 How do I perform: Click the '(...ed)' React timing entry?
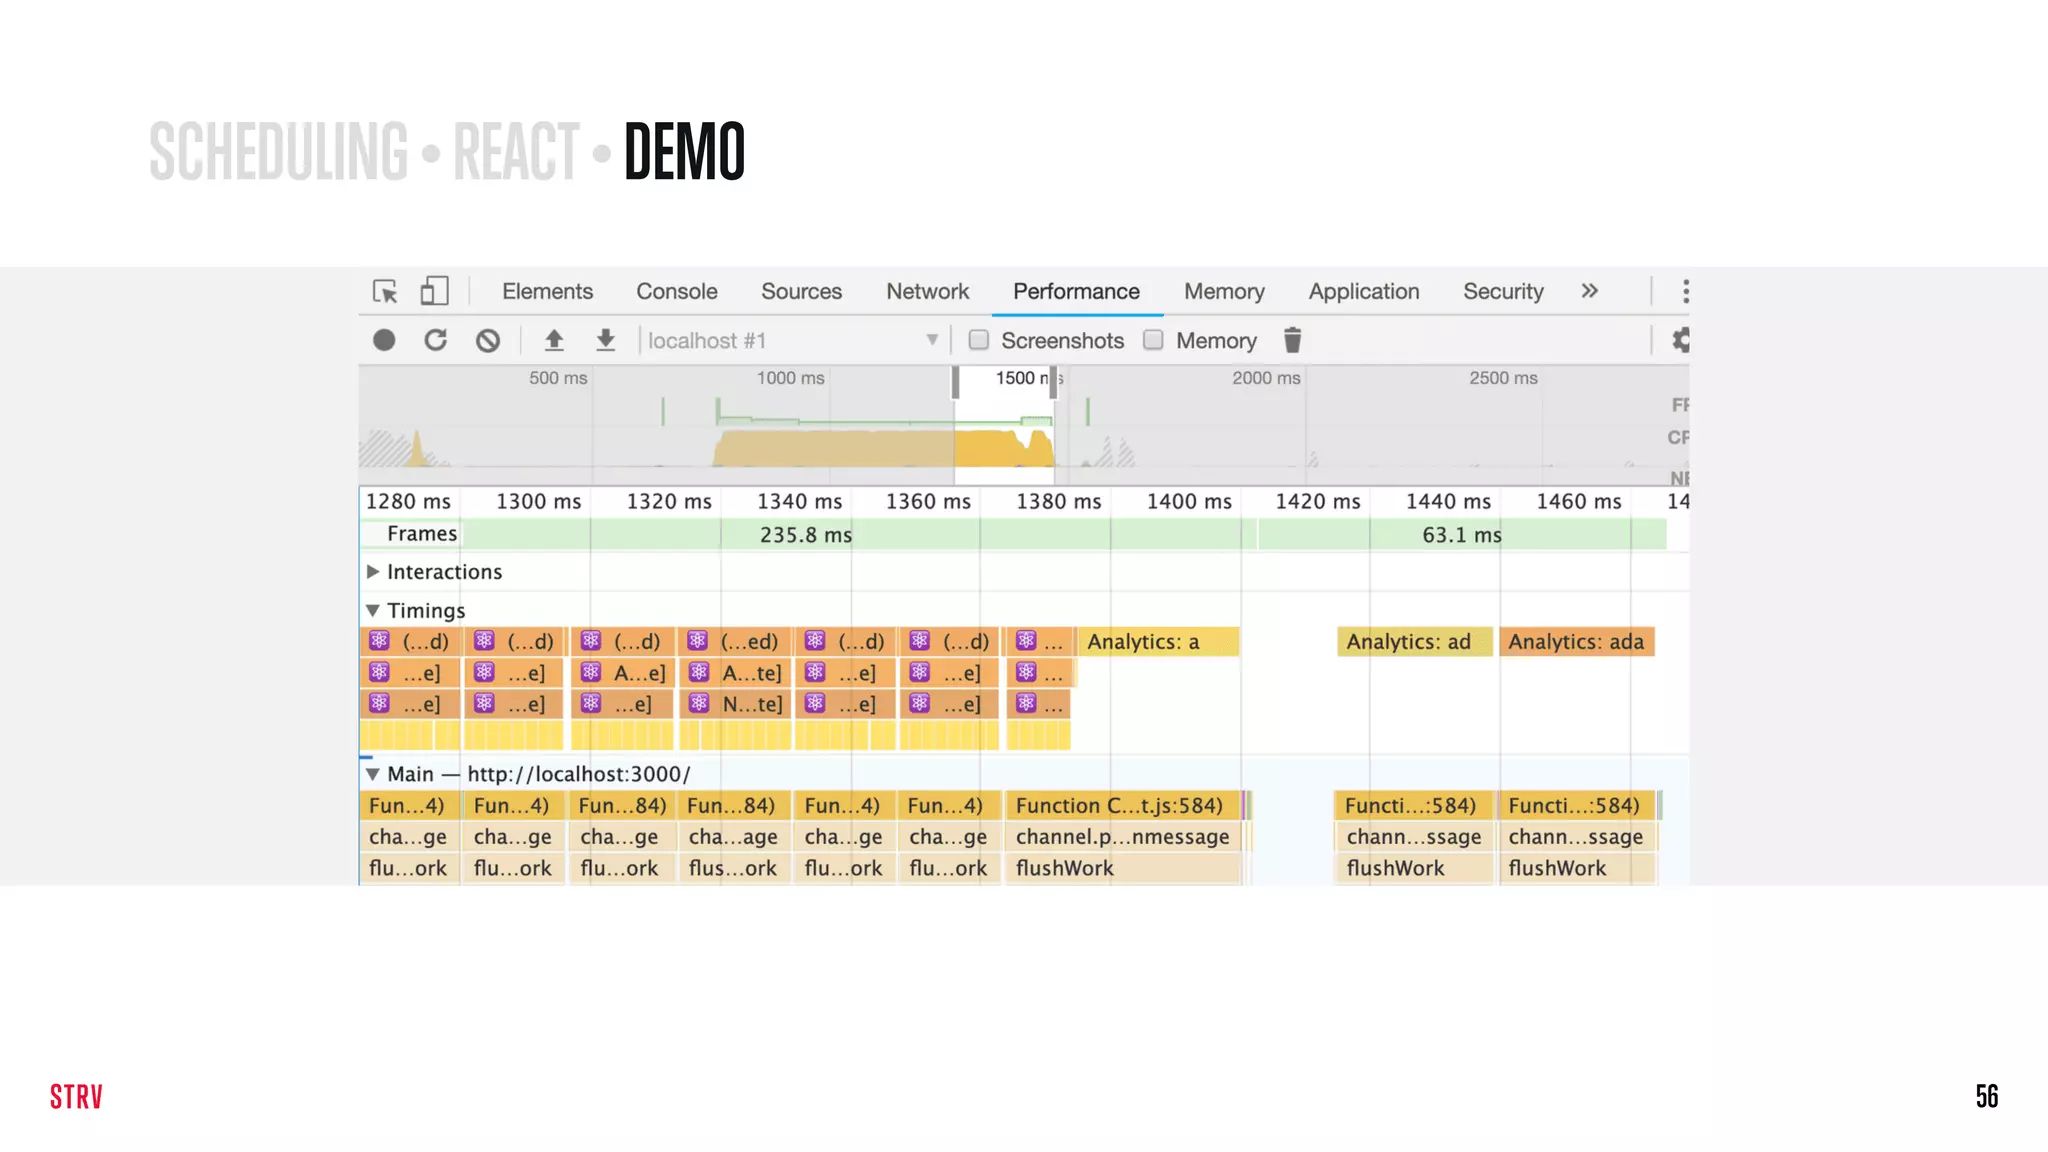click(x=734, y=642)
